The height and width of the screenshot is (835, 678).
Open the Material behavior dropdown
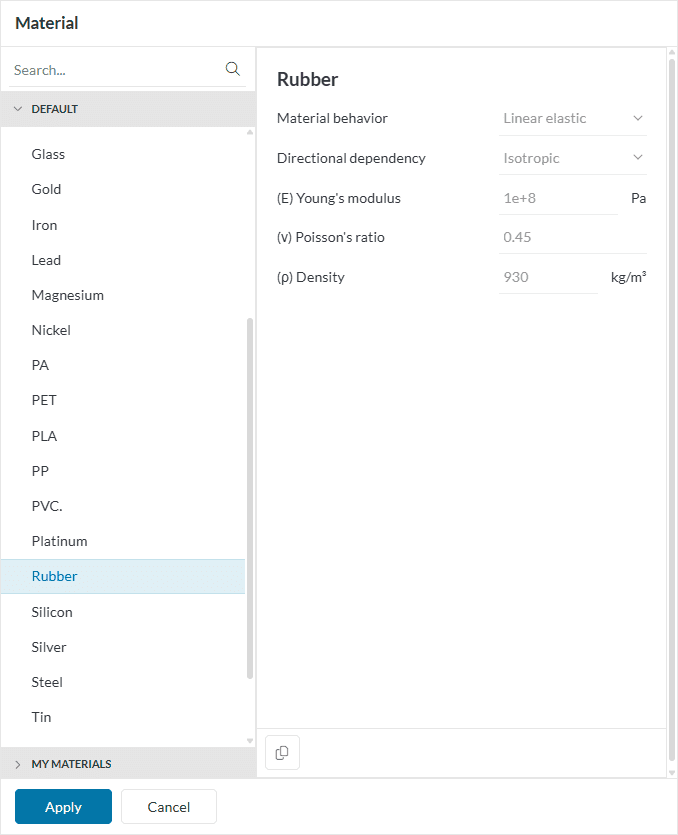(573, 118)
